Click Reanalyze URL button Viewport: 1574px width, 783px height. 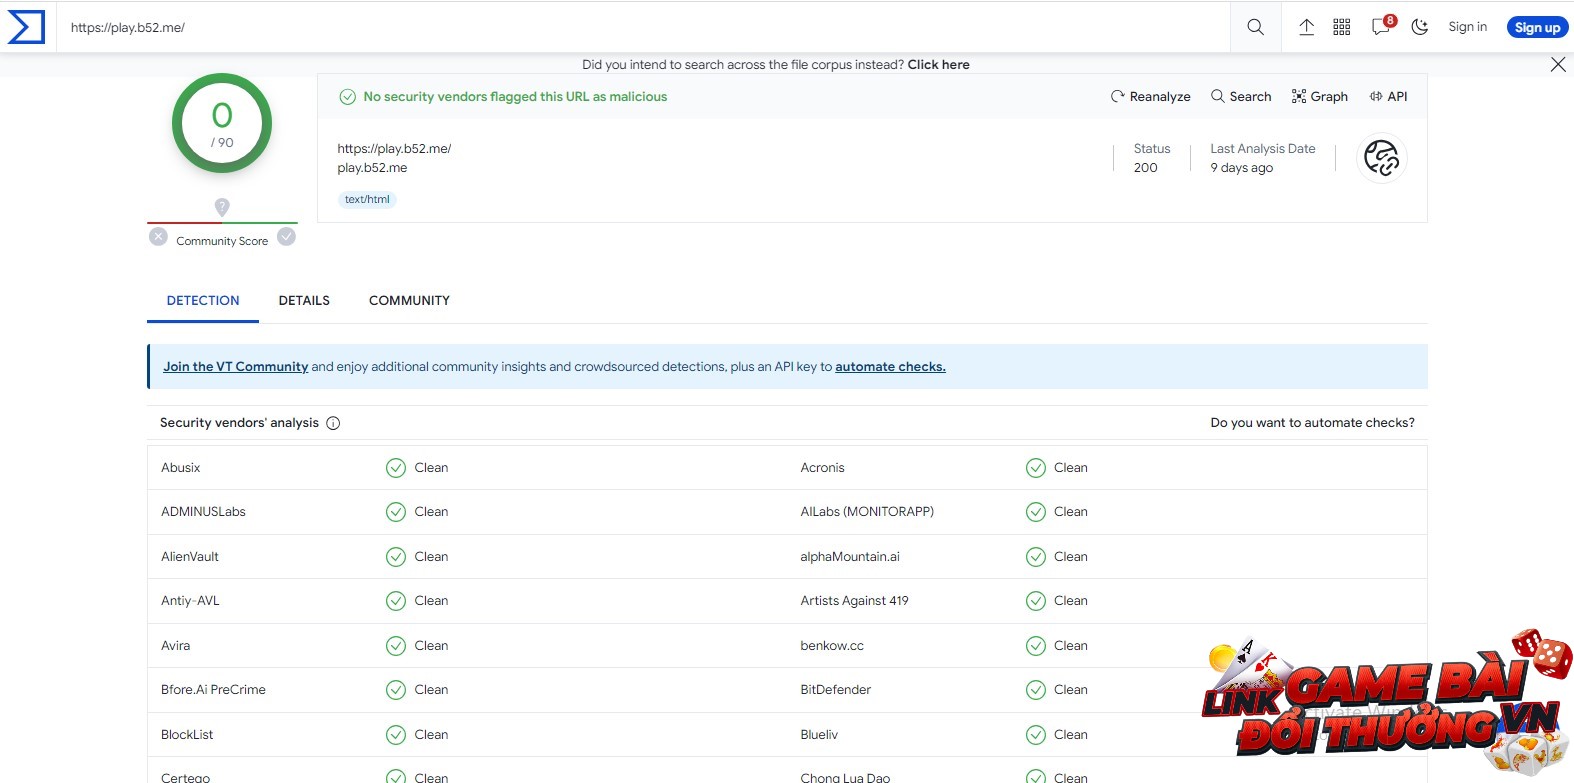coord(1150,96)
